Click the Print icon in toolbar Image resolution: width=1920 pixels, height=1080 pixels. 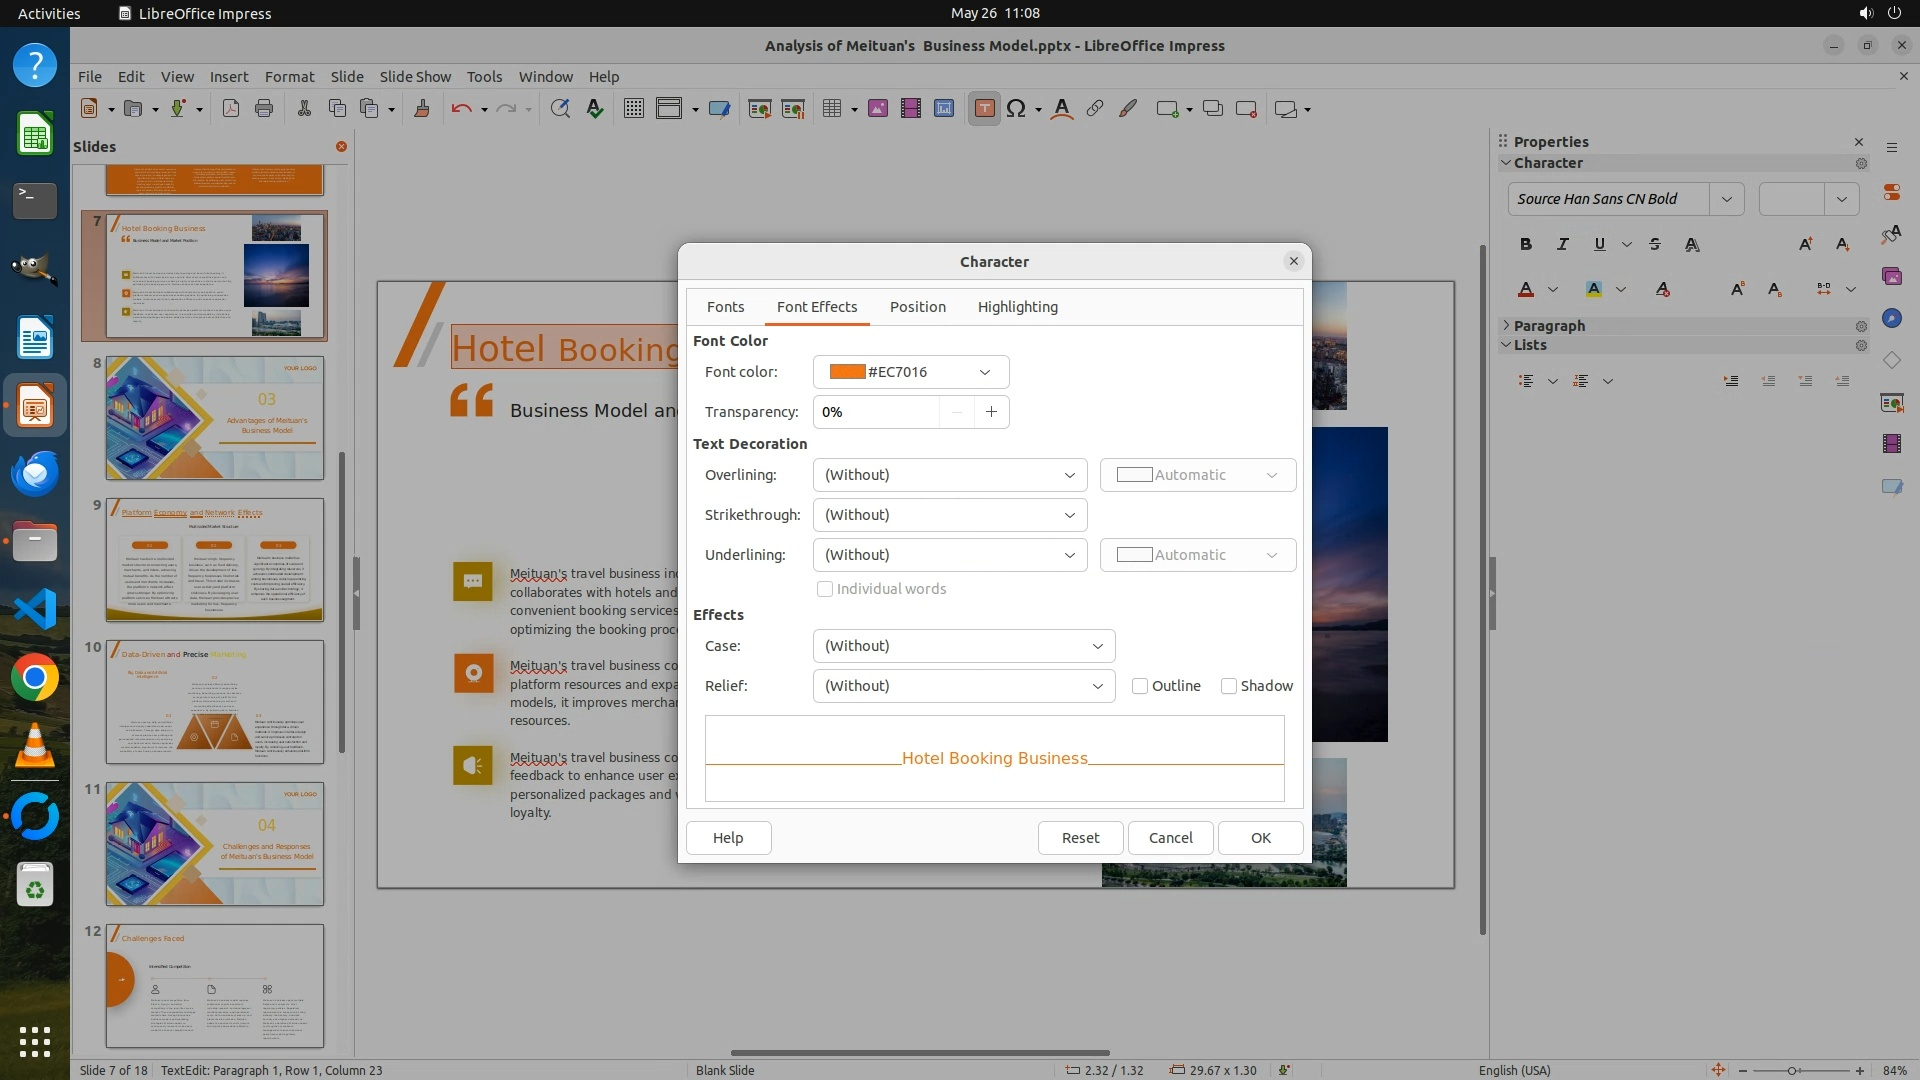(x=264, y=109)
